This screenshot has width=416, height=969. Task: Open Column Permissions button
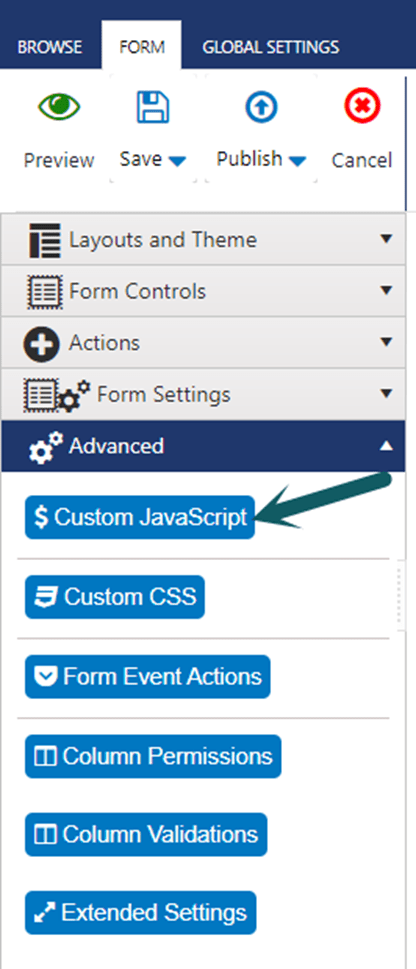click(x=153, y=756)
